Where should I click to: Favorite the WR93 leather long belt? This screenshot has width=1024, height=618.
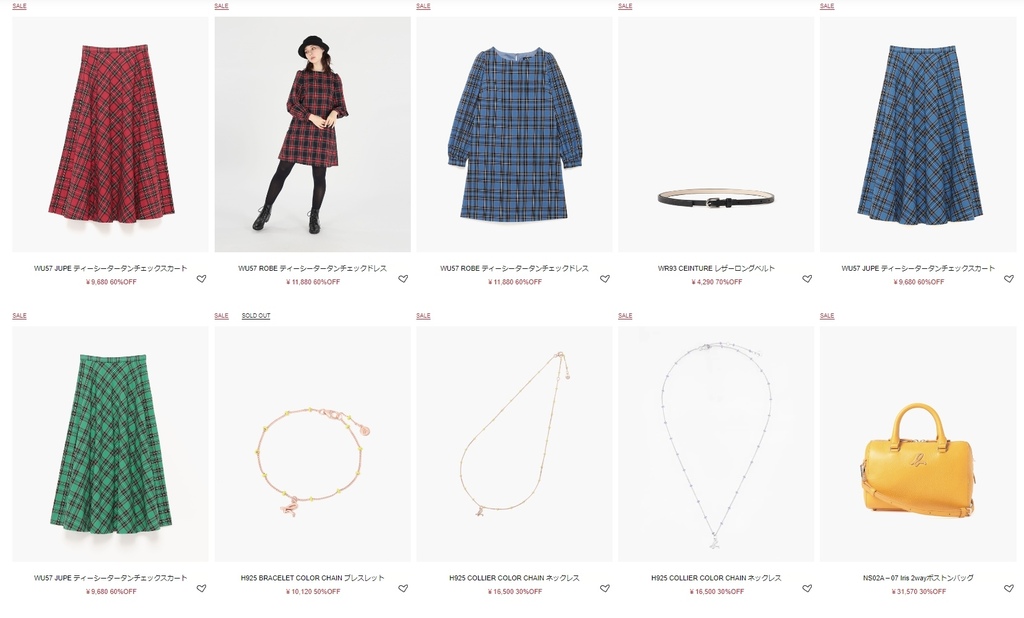807,279
